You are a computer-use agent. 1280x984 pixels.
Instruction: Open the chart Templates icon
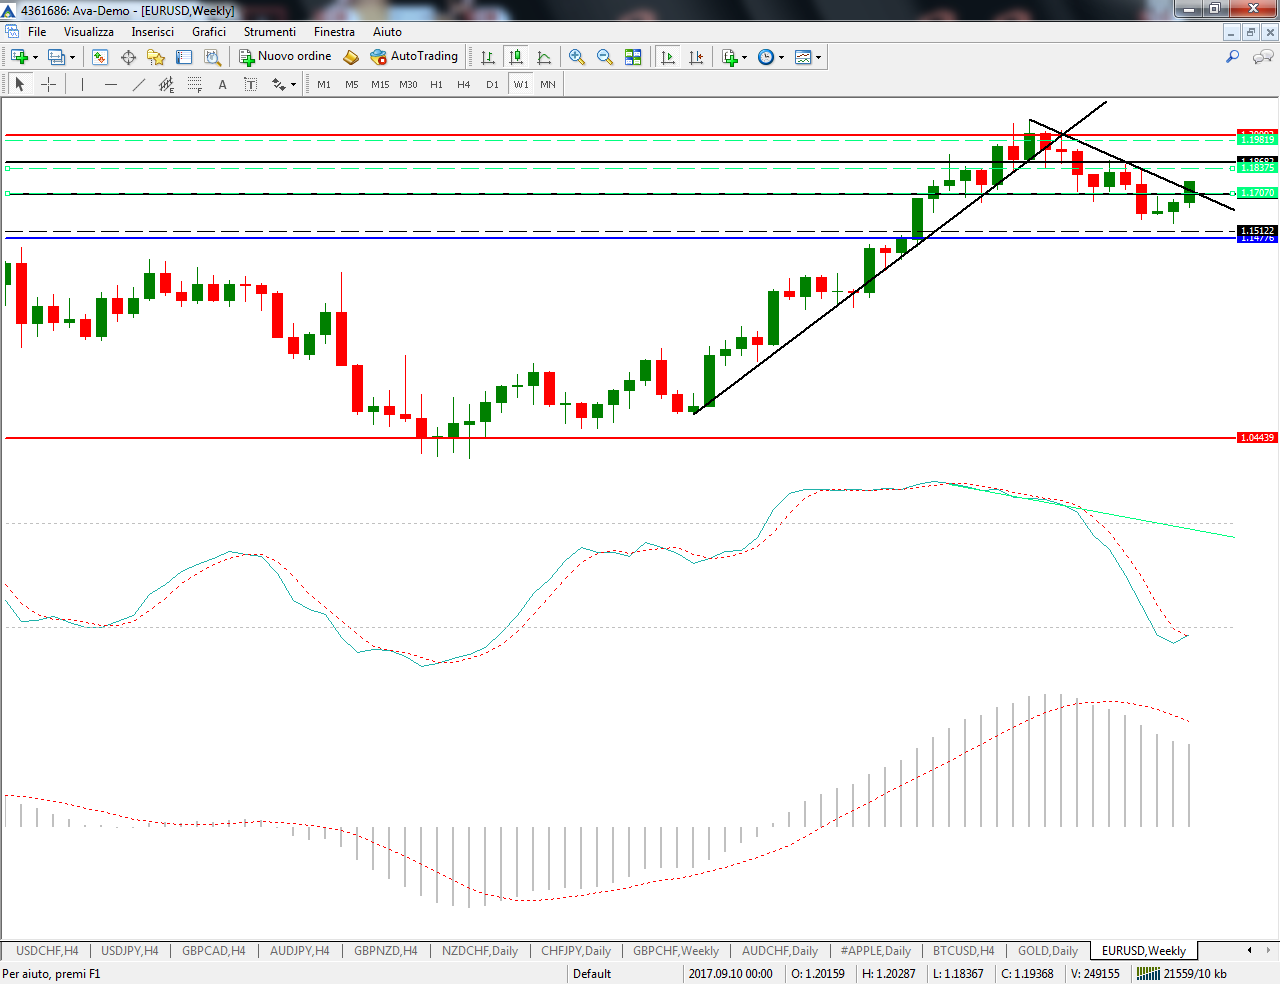click(803, 57)
